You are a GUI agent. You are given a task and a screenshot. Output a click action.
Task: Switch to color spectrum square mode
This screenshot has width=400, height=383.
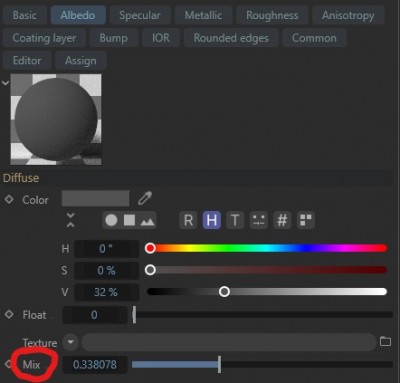129,220
